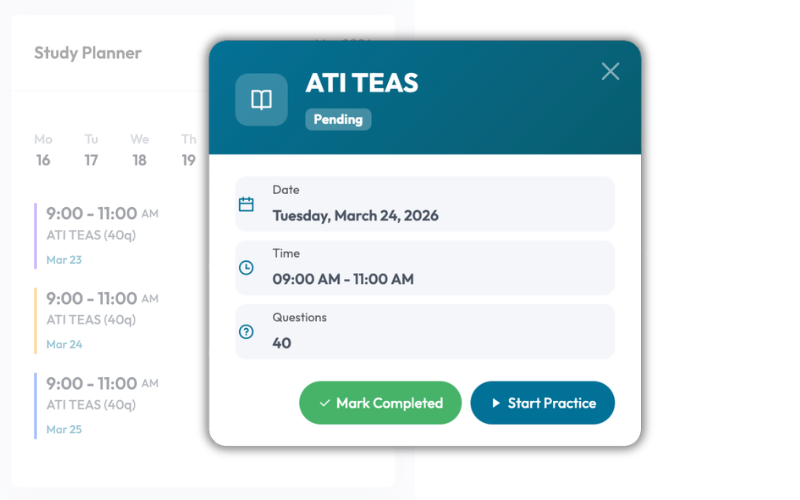Click the questions count 40
The height and width of the screenshot is (500, 800).
pyautogui.click(x=282, y=343)
